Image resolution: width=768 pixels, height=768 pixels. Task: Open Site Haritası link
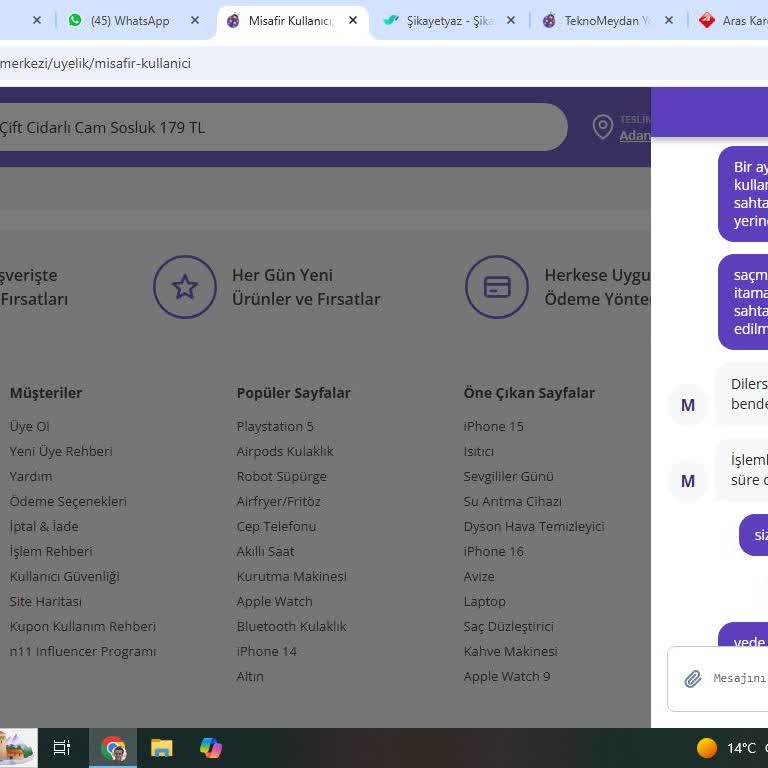[46, 601]
